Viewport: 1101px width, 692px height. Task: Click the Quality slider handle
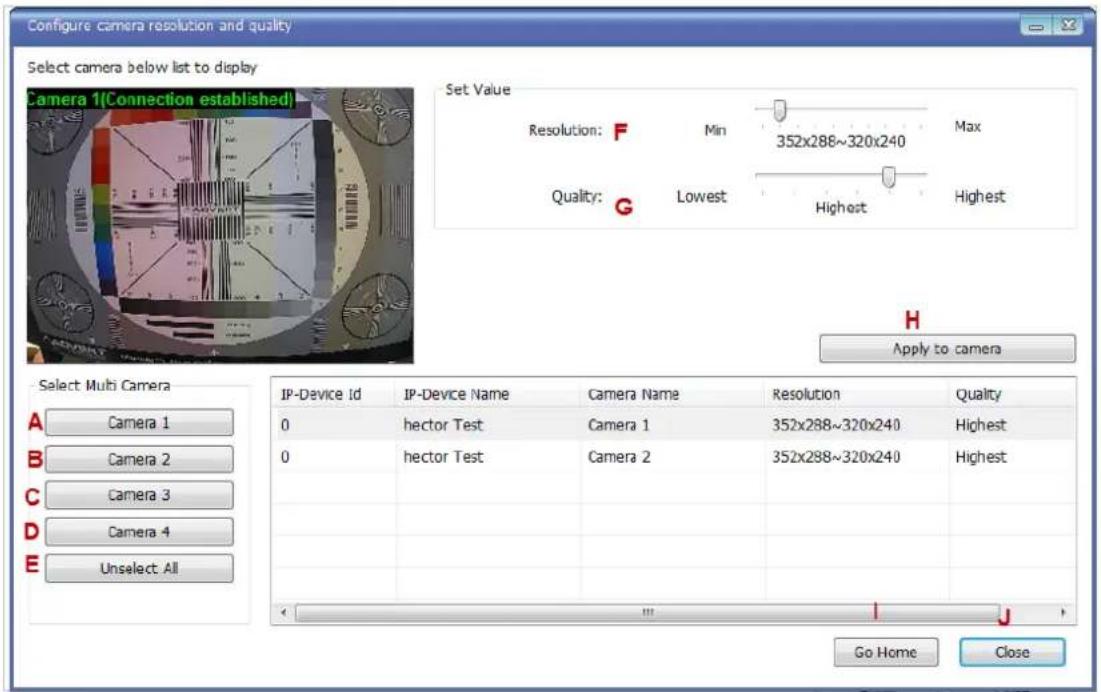888,176
